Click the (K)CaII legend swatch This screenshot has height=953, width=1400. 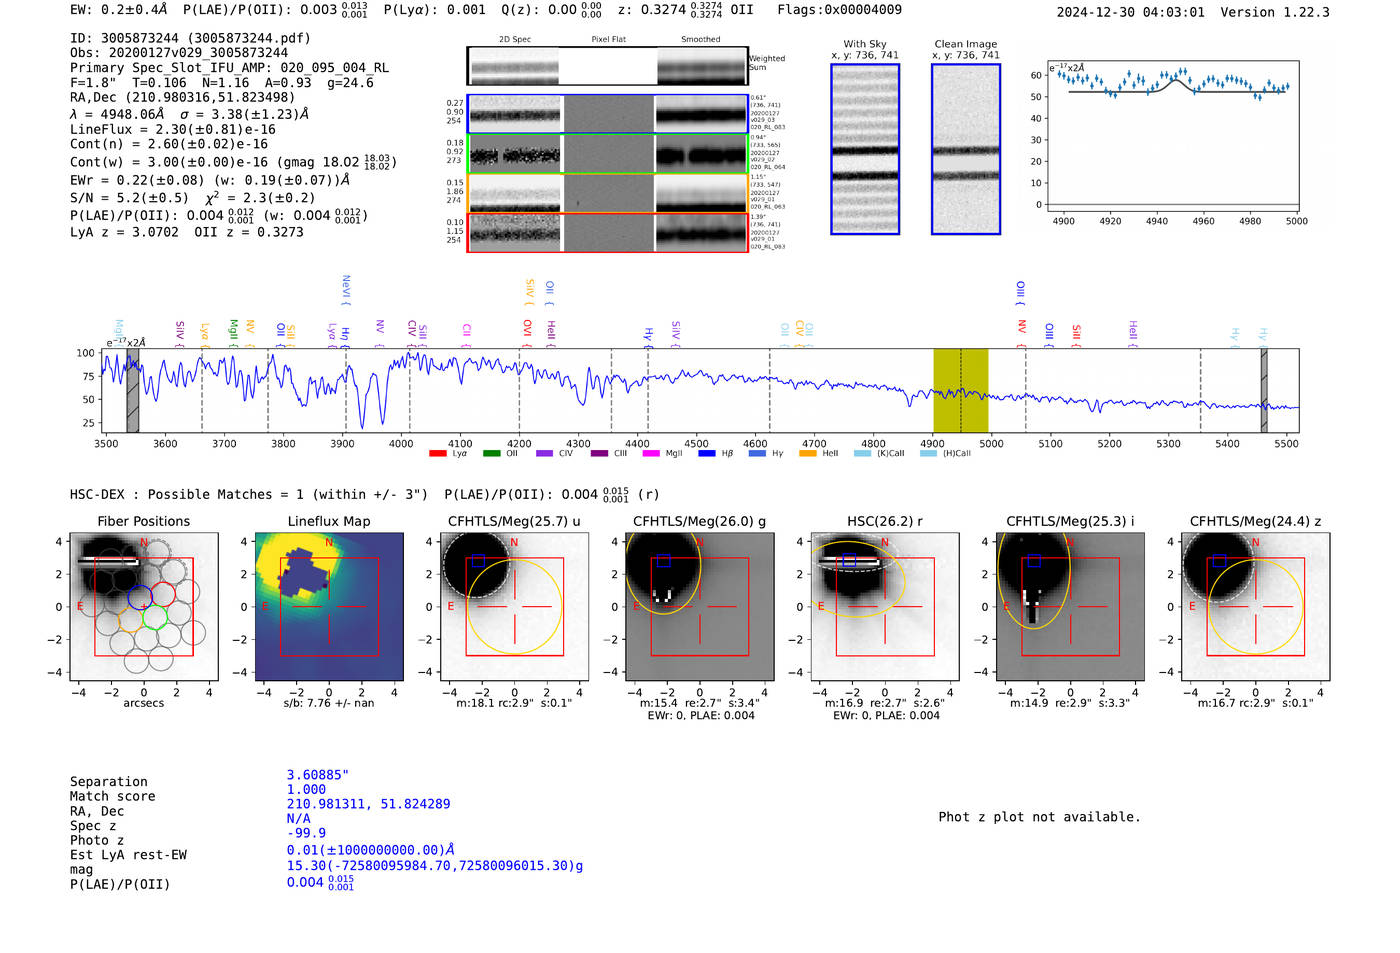[862, 453]
